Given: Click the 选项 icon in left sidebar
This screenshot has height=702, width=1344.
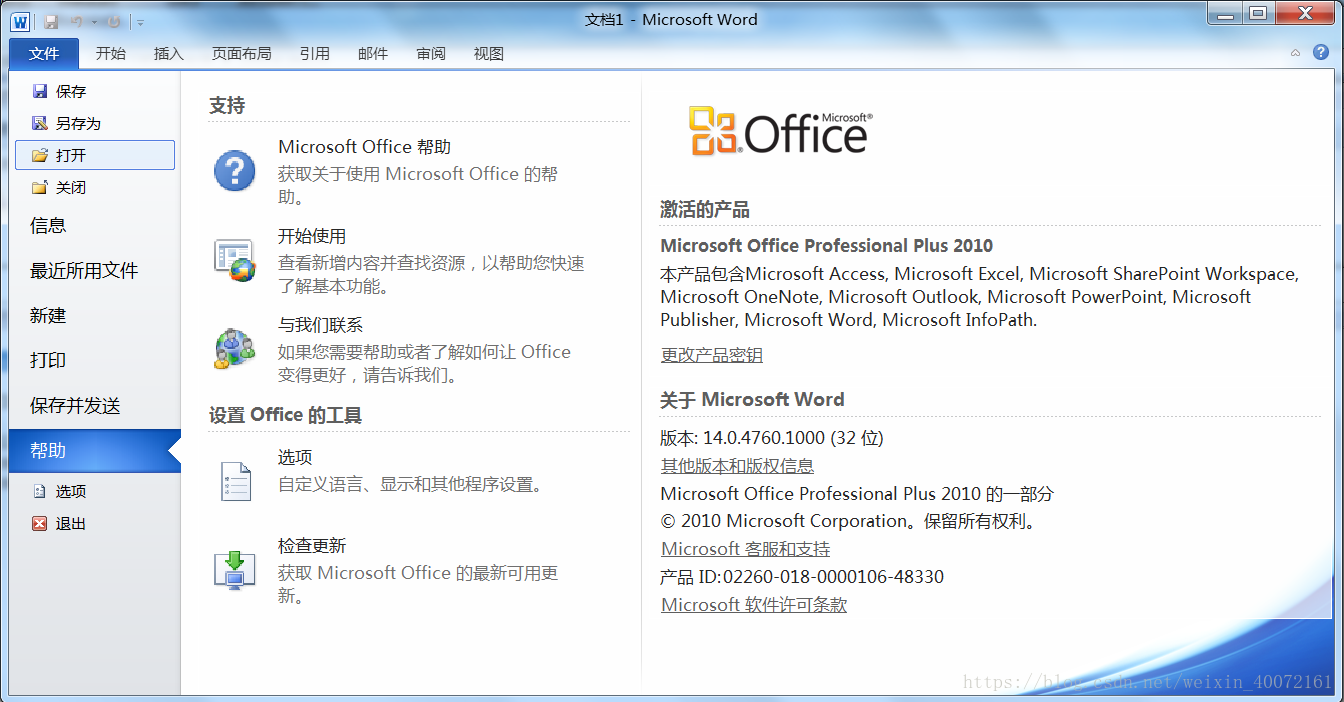Looking at the screenshot, I should coord(40,491).
